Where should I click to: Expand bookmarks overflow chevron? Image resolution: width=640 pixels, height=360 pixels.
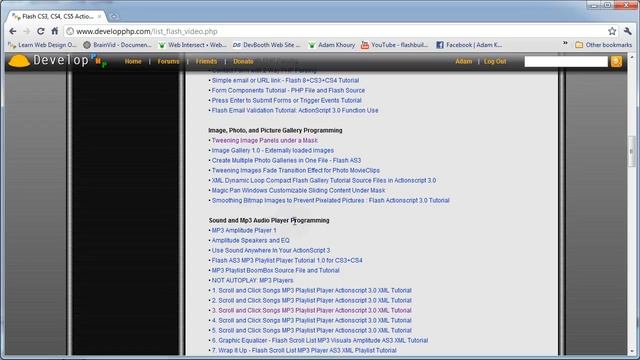coord(565,44)
